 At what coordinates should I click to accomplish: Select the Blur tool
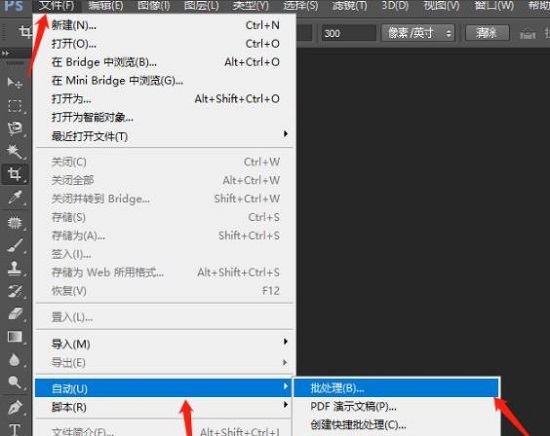pos(15,360)
